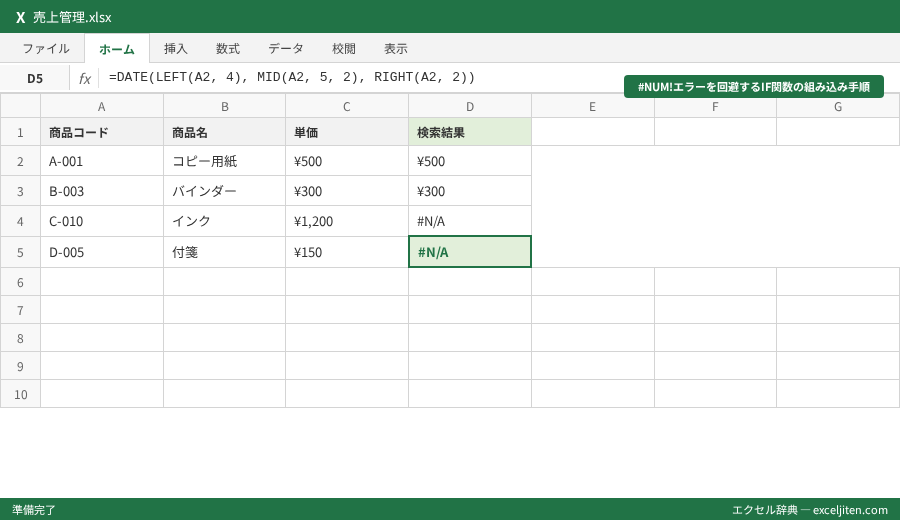Image resolution: width=900 pixels, height=520 pixels.
Task: Select the コピー用紙 cell
Action: click(224, 161)
